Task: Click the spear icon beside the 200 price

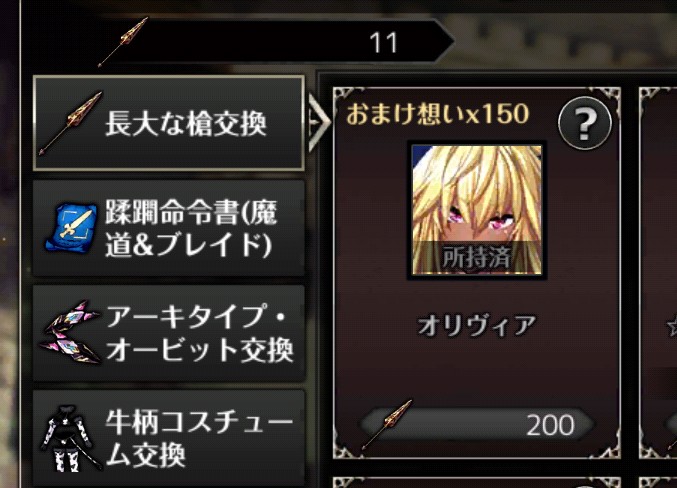Action: click(x=387, y=424)
